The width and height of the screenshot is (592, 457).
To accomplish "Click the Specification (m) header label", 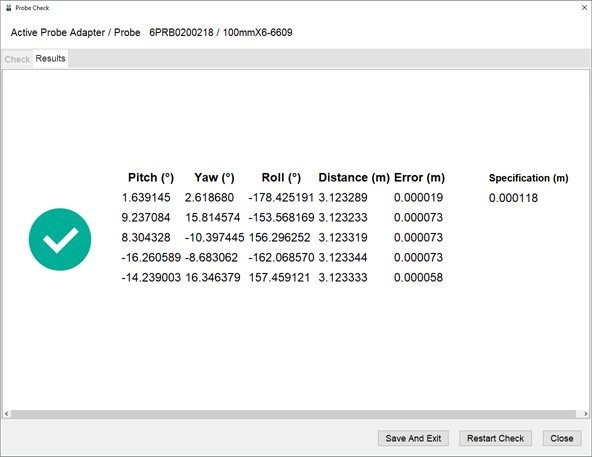I will [x=528, y=178].
